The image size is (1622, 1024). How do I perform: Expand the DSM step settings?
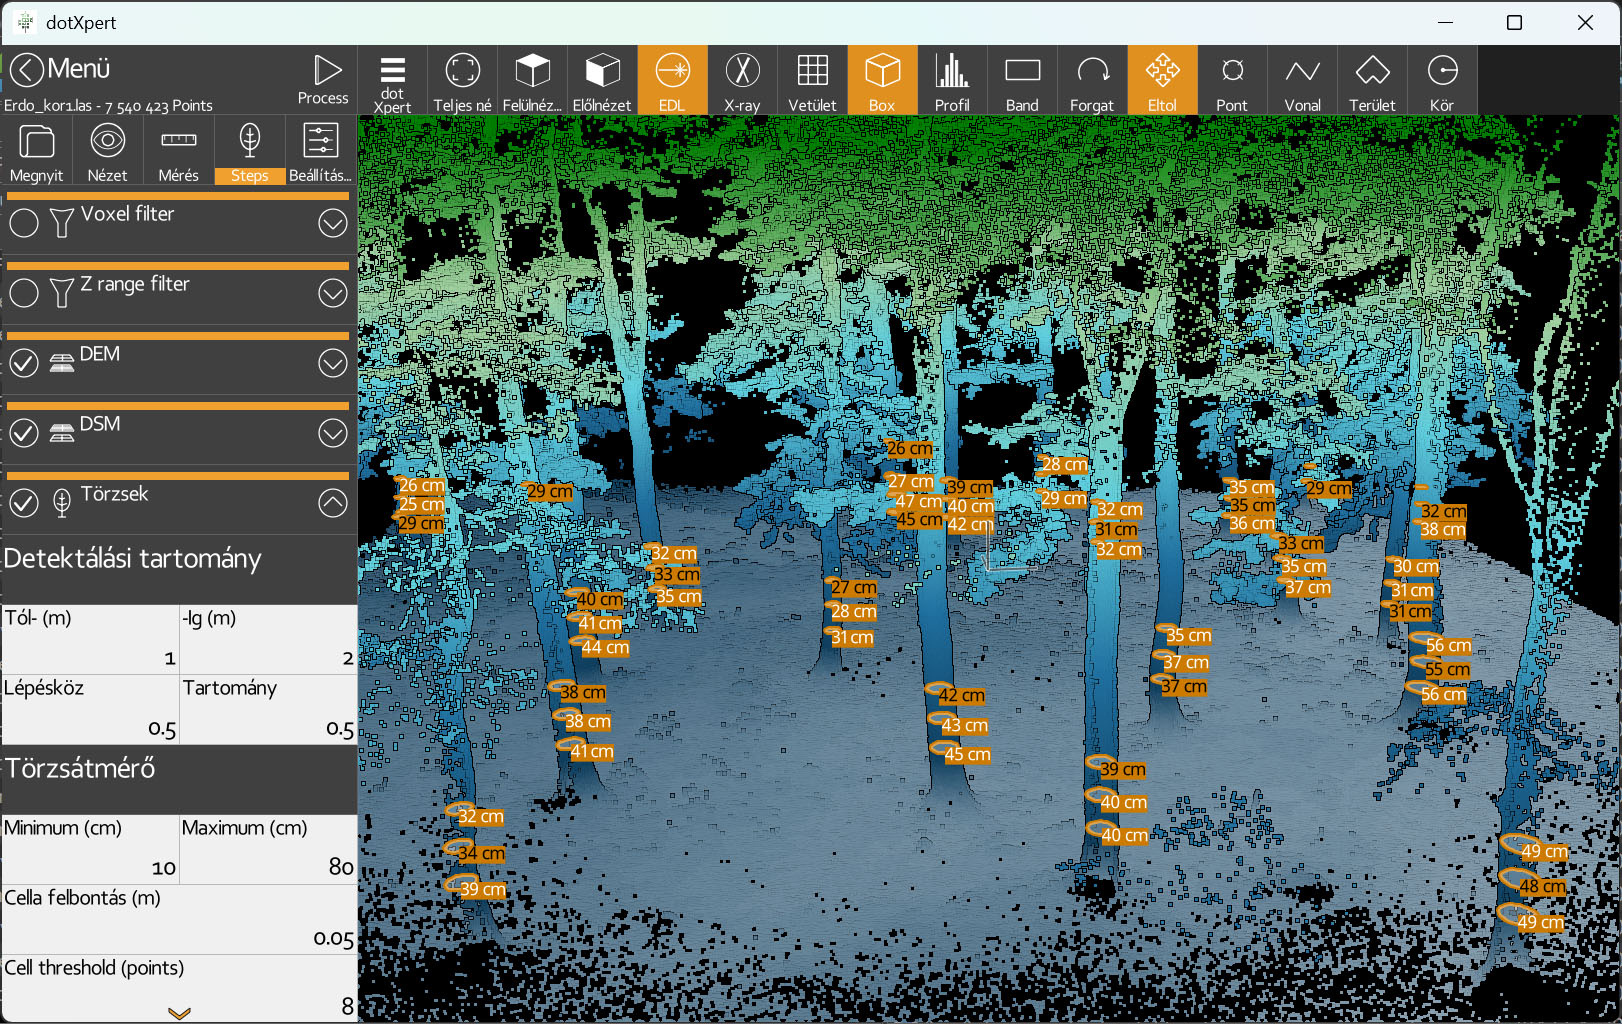[x=333, y=433]
